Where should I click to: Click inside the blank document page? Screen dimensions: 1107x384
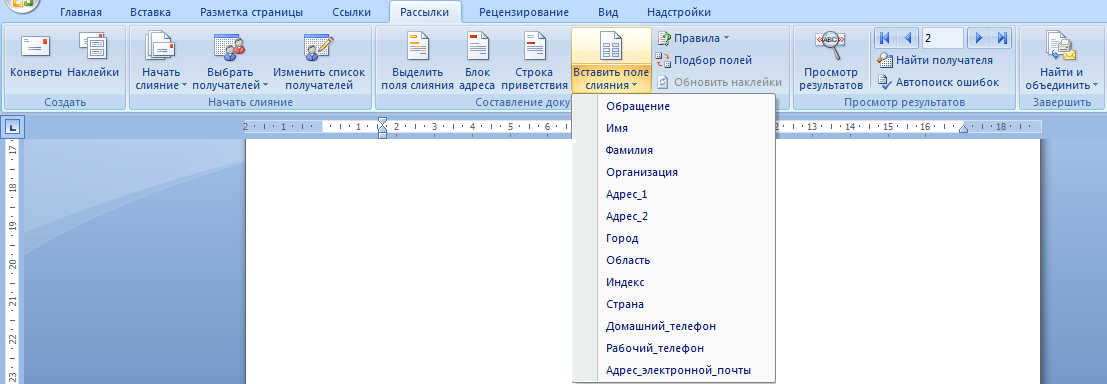[x=409, y=261]
